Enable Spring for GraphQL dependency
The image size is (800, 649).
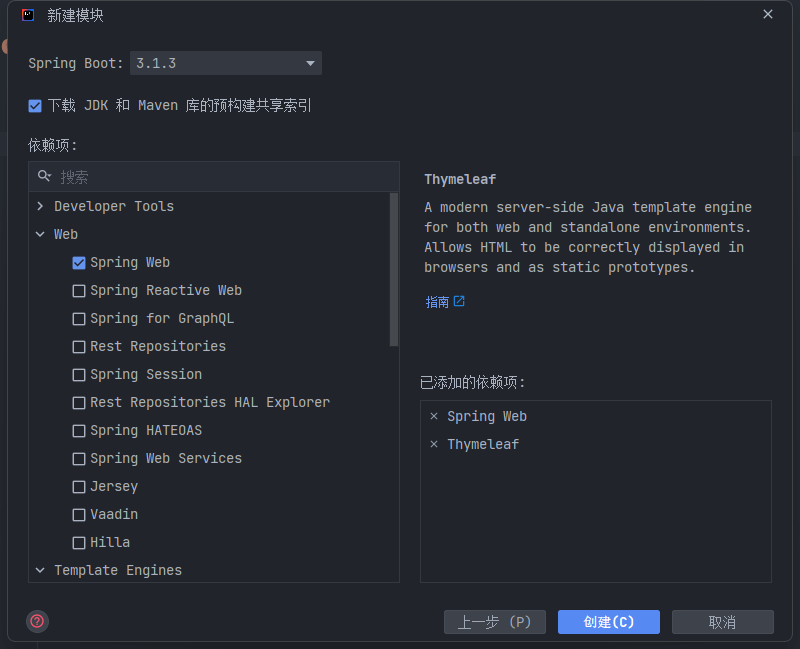tap(79, 319)
